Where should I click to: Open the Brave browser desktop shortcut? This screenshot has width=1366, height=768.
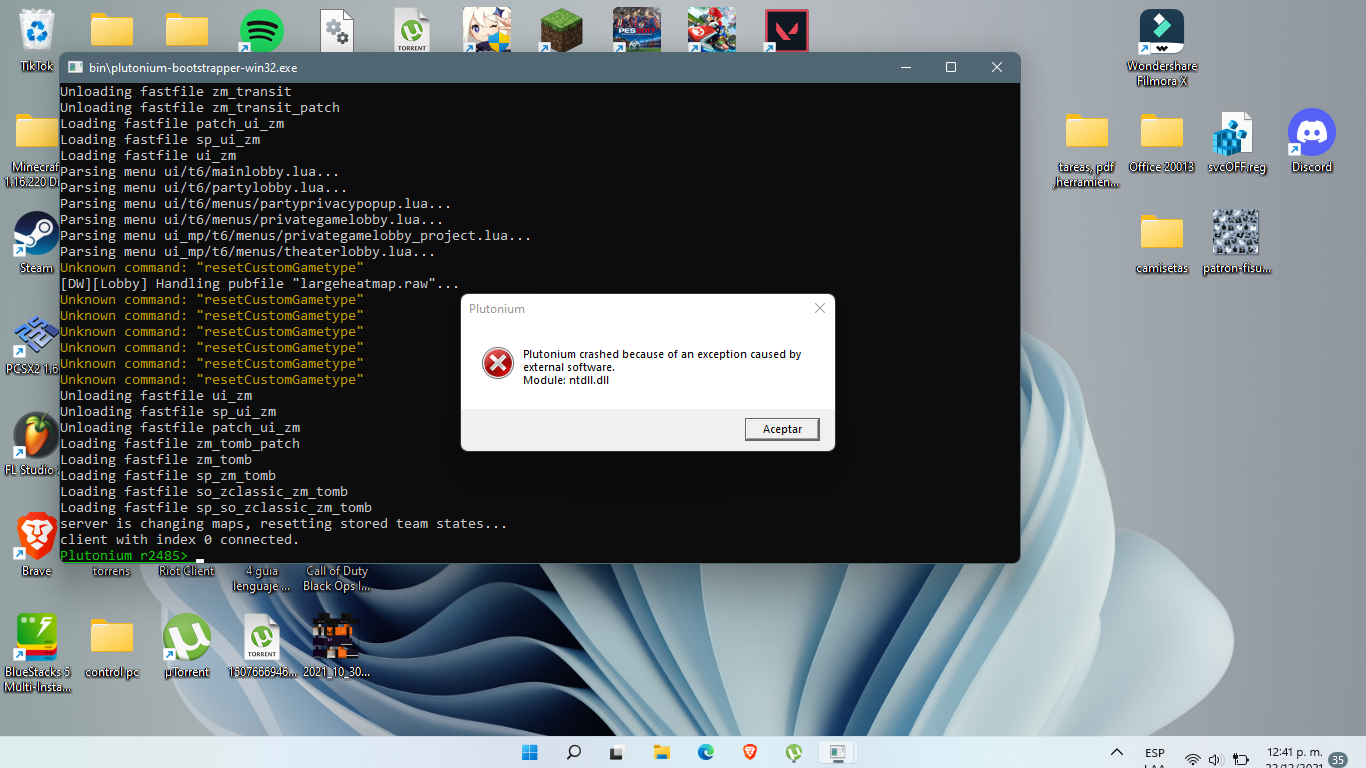(x=37, y=544)
